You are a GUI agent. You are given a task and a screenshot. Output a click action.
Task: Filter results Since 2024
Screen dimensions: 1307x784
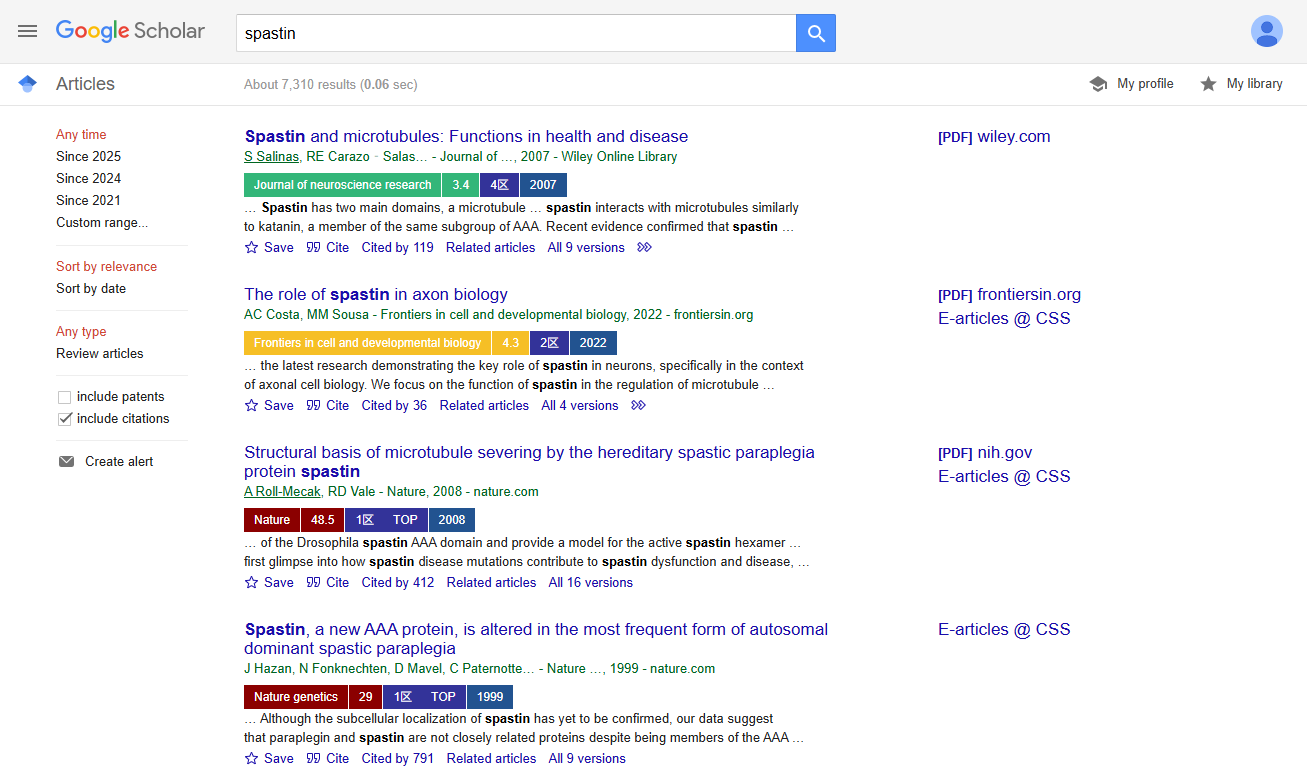[x=88, y=179]
